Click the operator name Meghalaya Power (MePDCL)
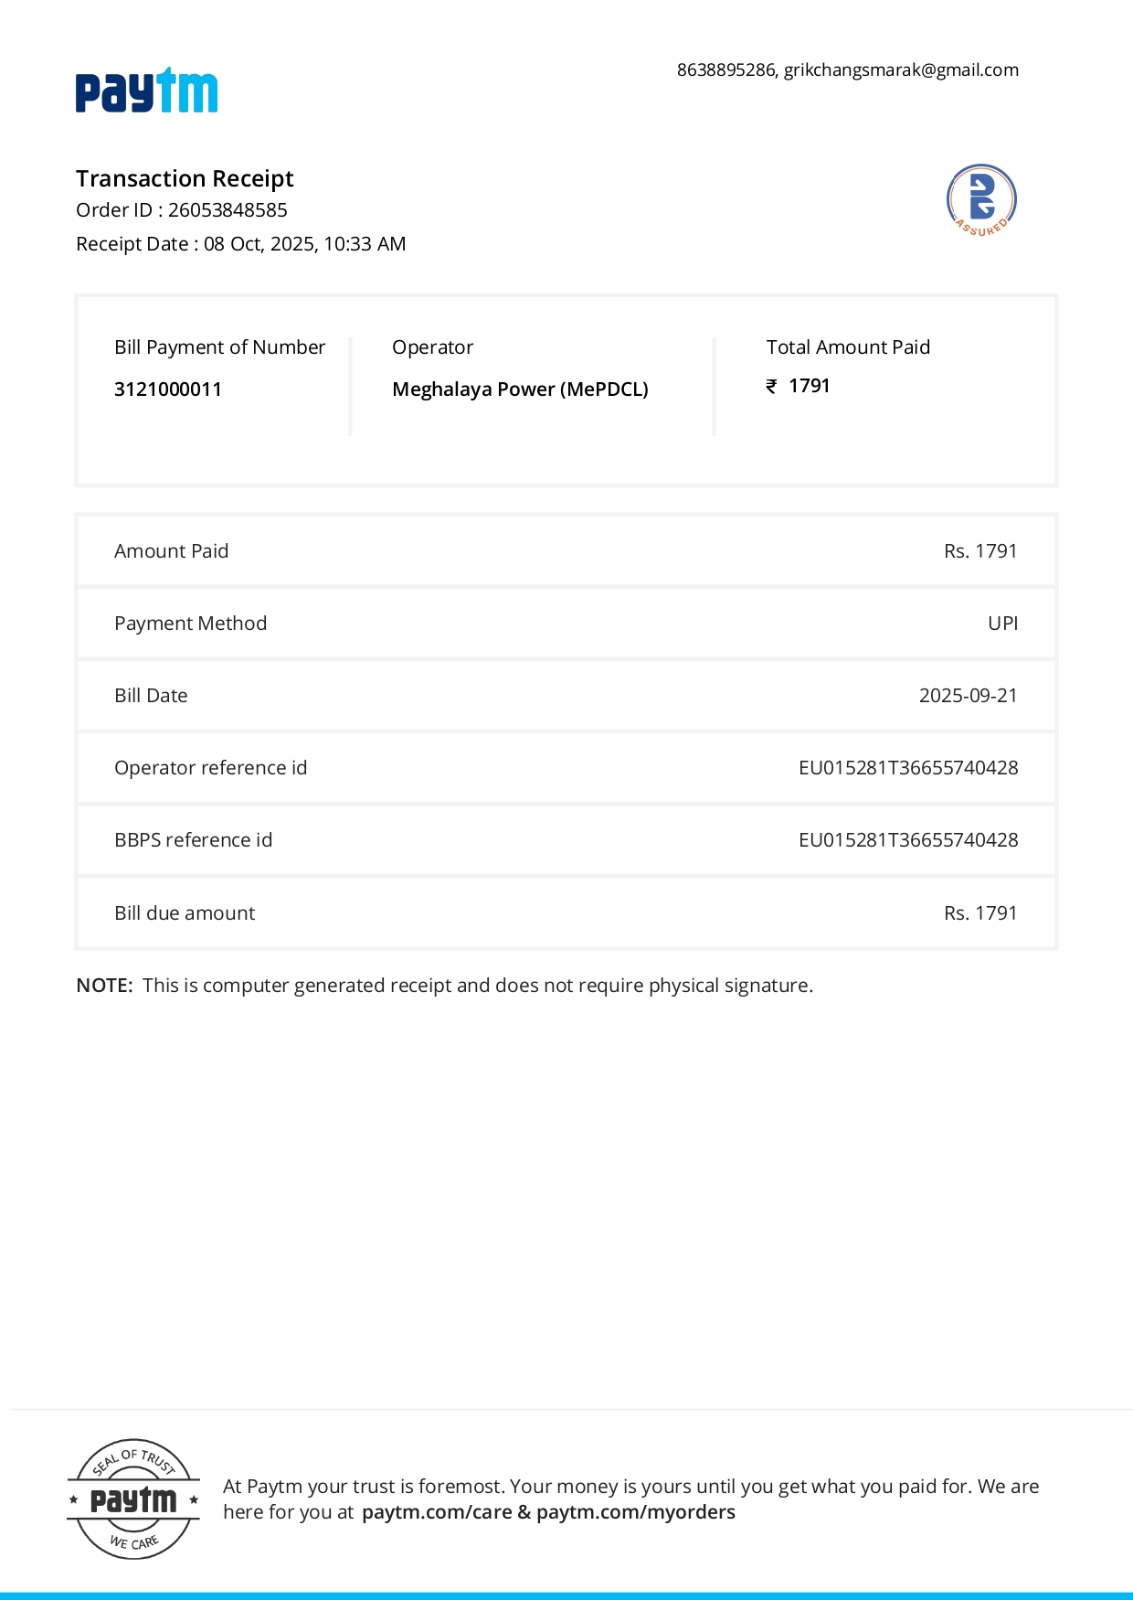The height and width of the screenshot is (1600, 1133). 520,389
